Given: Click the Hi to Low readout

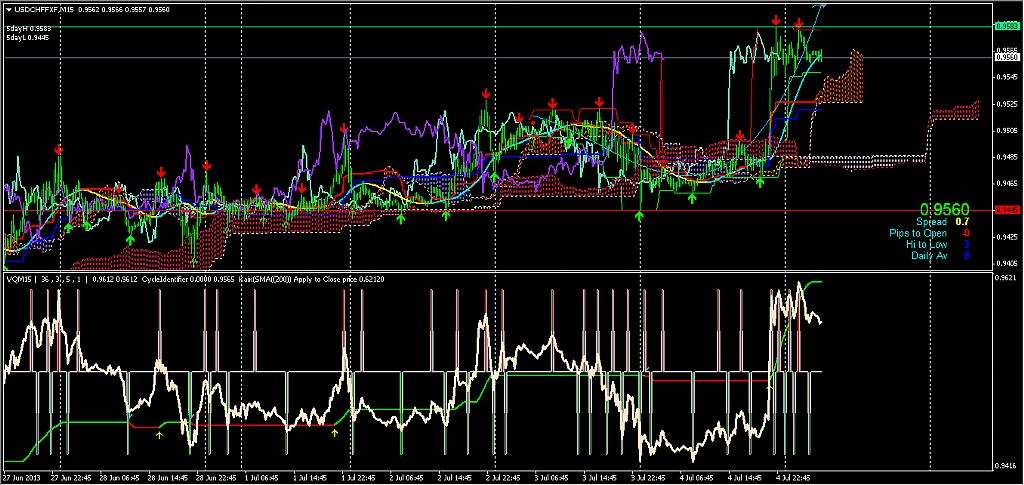Looking at the screenshot, I should coord(935,244).
